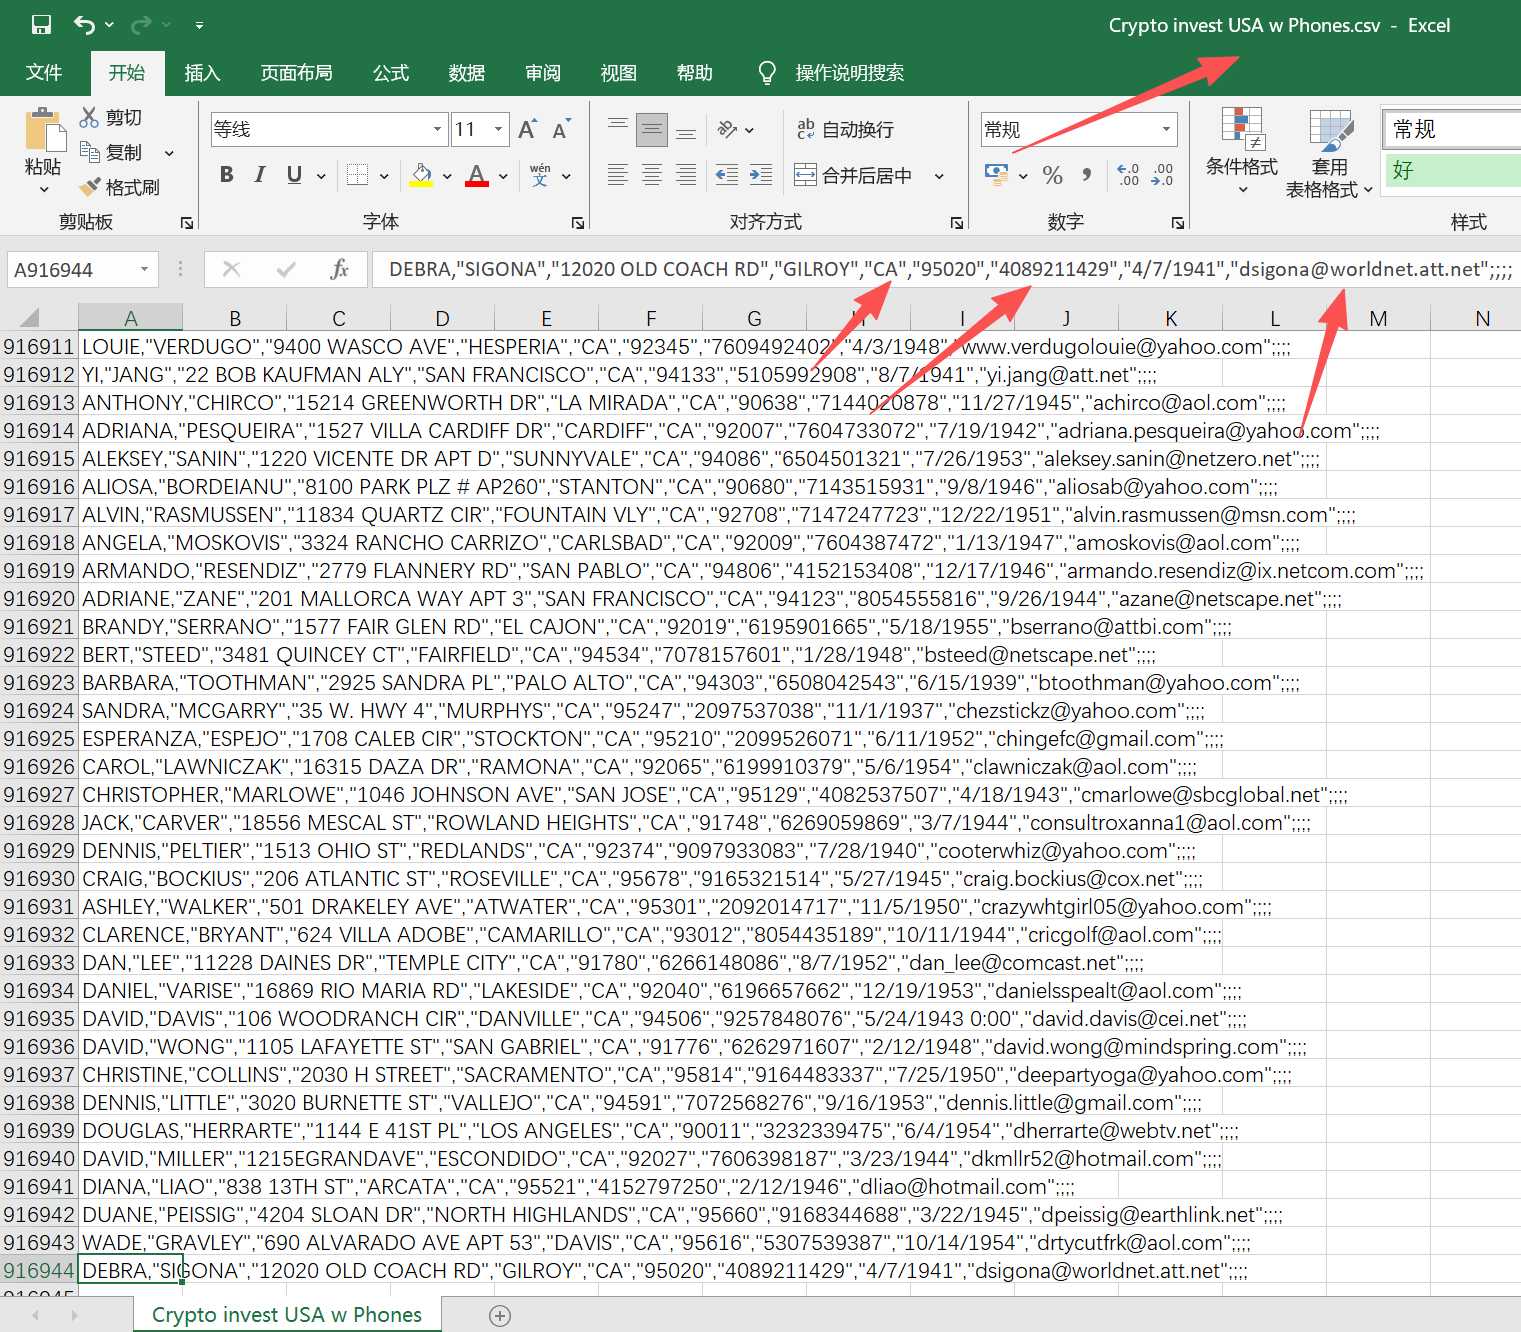
Task: Open Format as Table (套用表格格式)
Action: coord(1329,152)
